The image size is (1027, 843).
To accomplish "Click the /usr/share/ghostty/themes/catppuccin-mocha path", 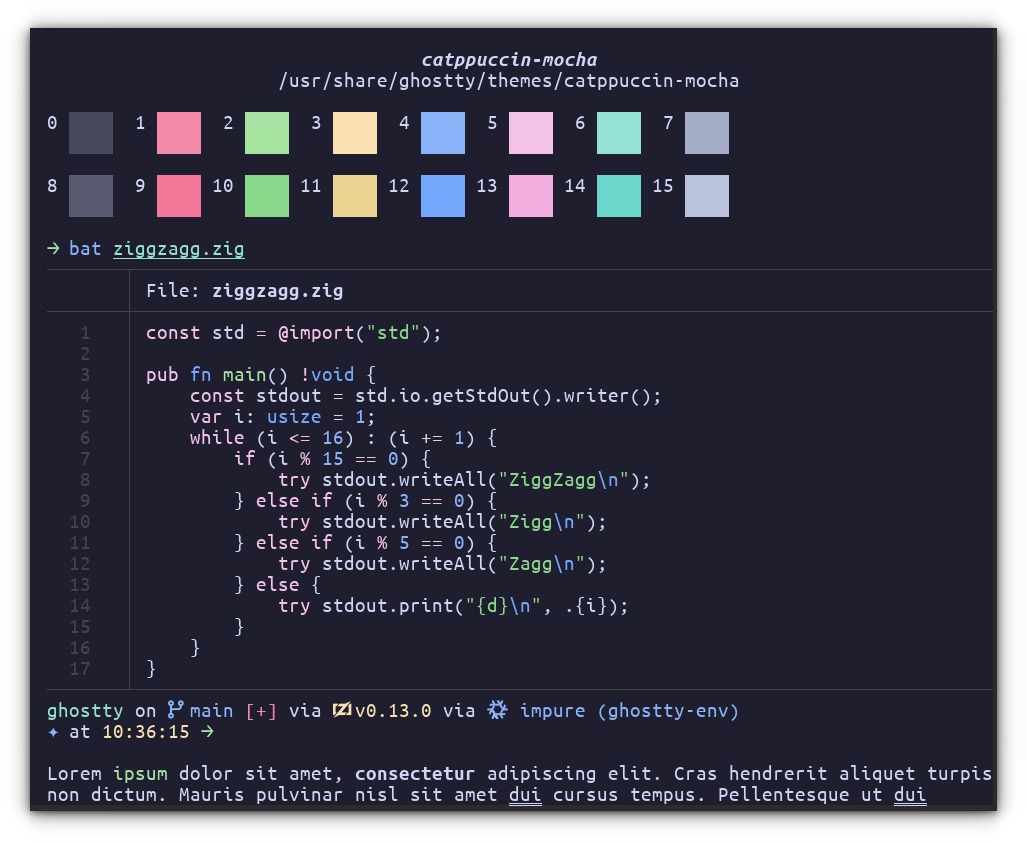I will click(509, 81).
